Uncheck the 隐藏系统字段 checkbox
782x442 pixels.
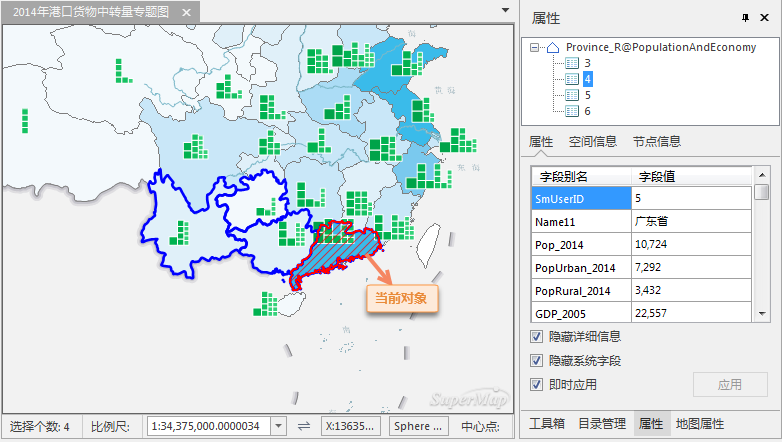536,360
